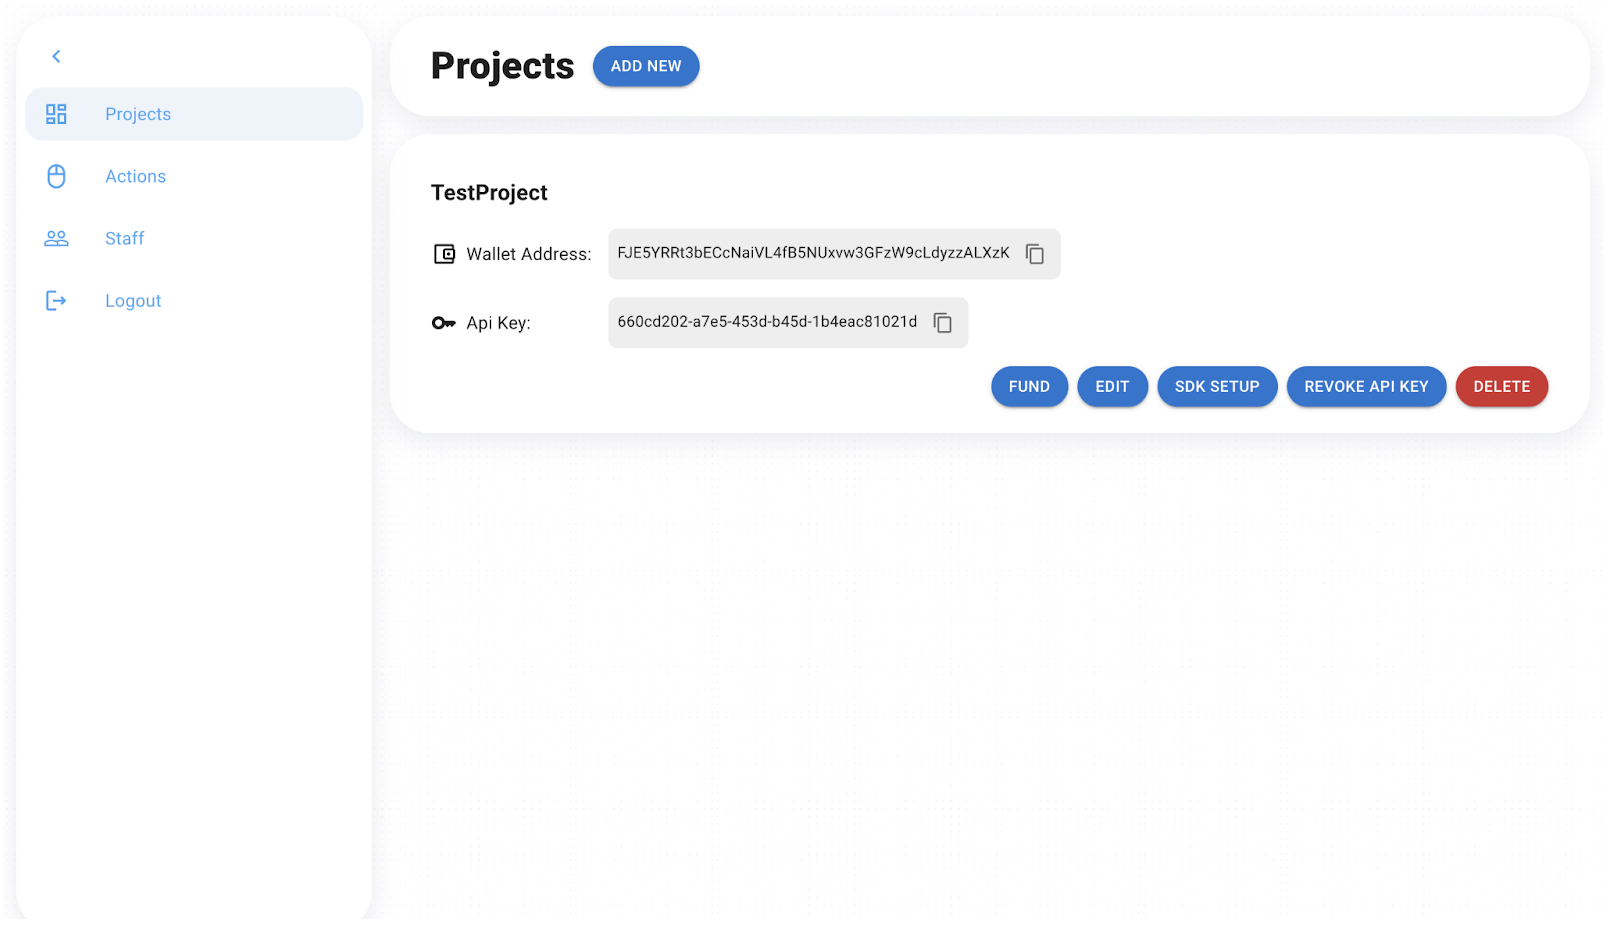The height and width of the screenshot is (928, 1622).
Task: Select Logout from the sidebar
Action: tap(133, 301)
